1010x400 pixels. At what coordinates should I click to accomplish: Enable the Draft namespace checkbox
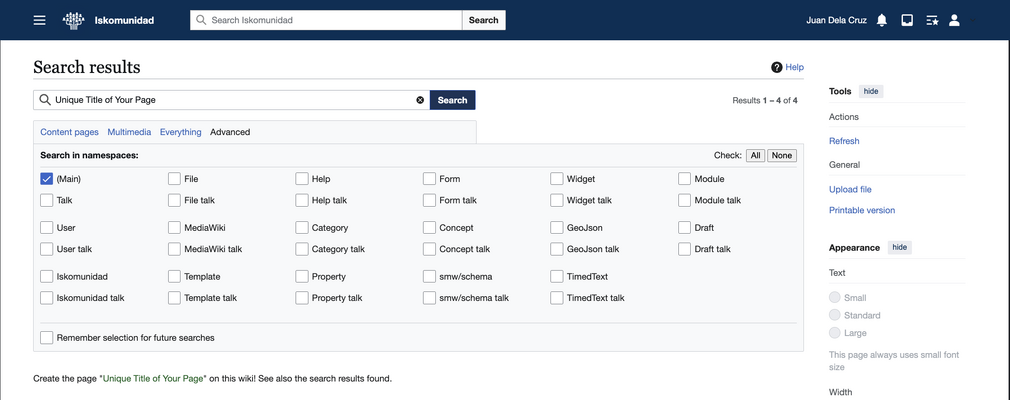coord(684,227)
